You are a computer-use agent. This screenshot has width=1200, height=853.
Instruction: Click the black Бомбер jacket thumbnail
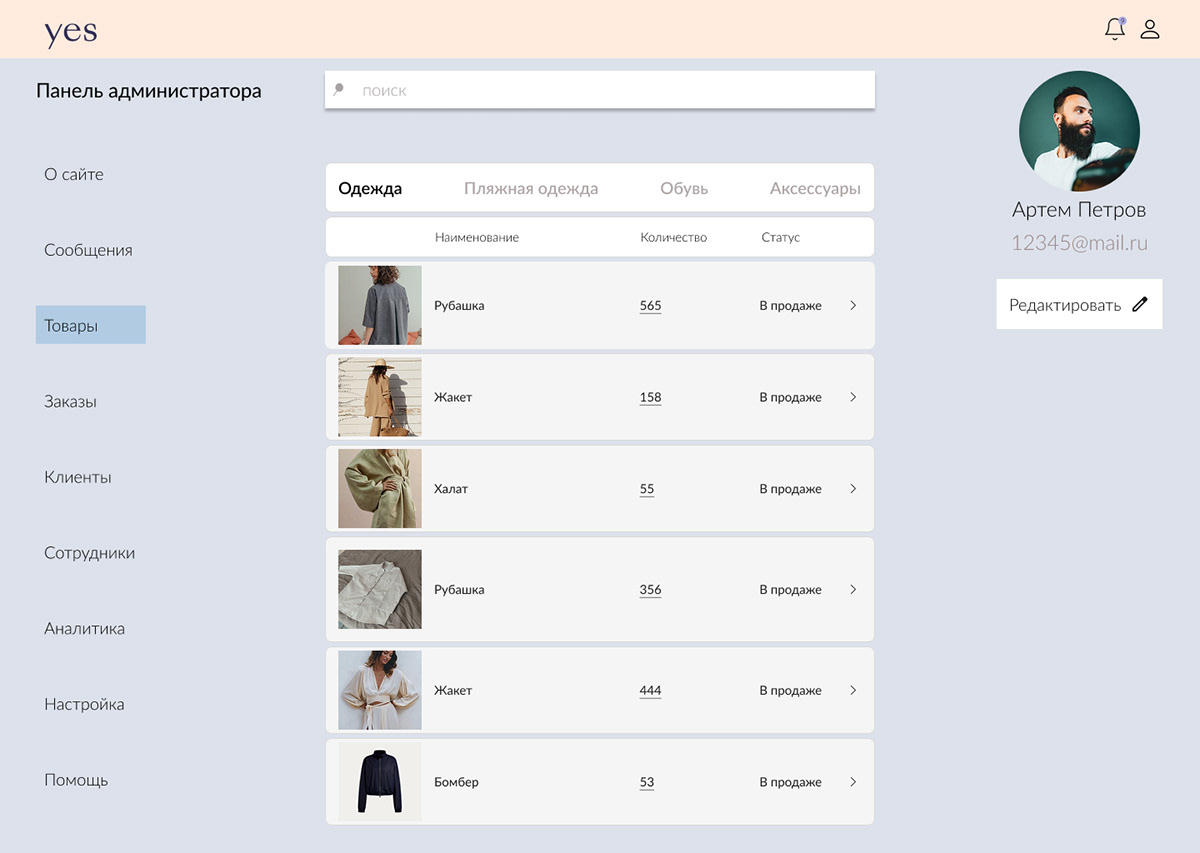(x=380, y=781)
